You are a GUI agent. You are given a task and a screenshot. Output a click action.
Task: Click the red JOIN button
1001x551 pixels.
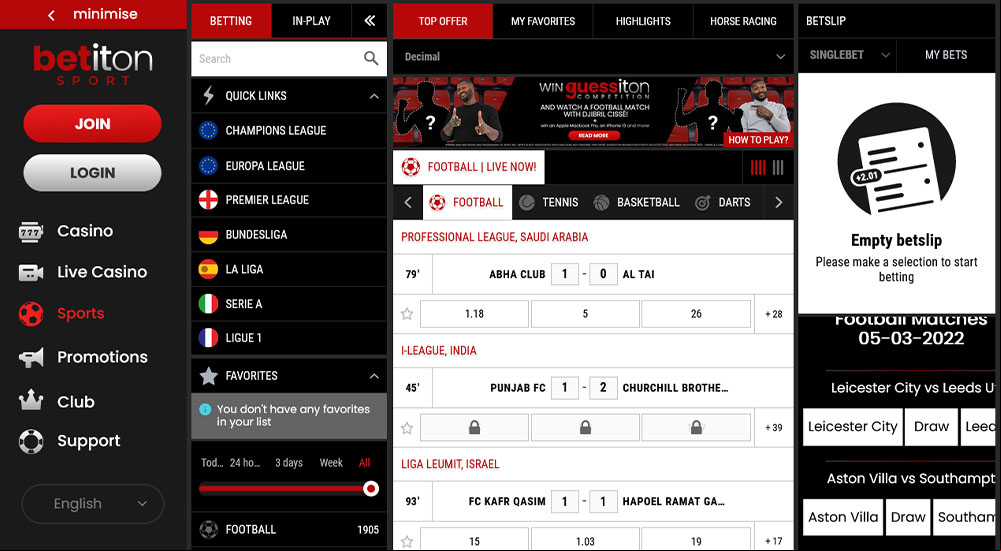(x=93, y=124)
